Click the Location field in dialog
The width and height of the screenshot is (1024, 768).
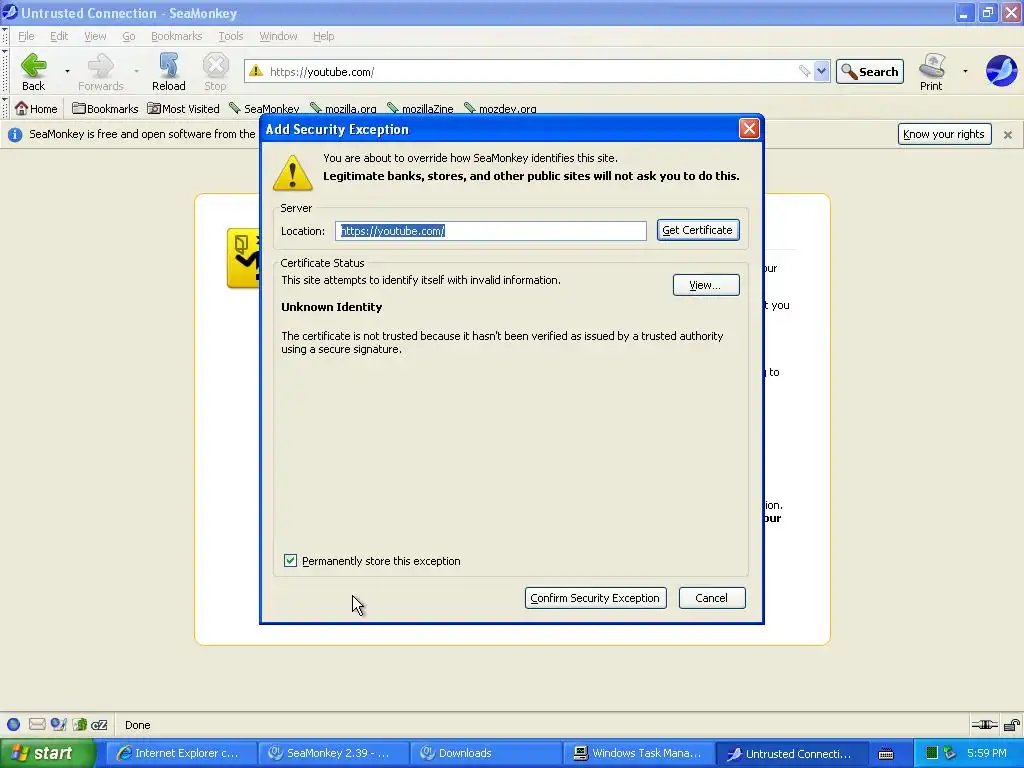point(490,231)
